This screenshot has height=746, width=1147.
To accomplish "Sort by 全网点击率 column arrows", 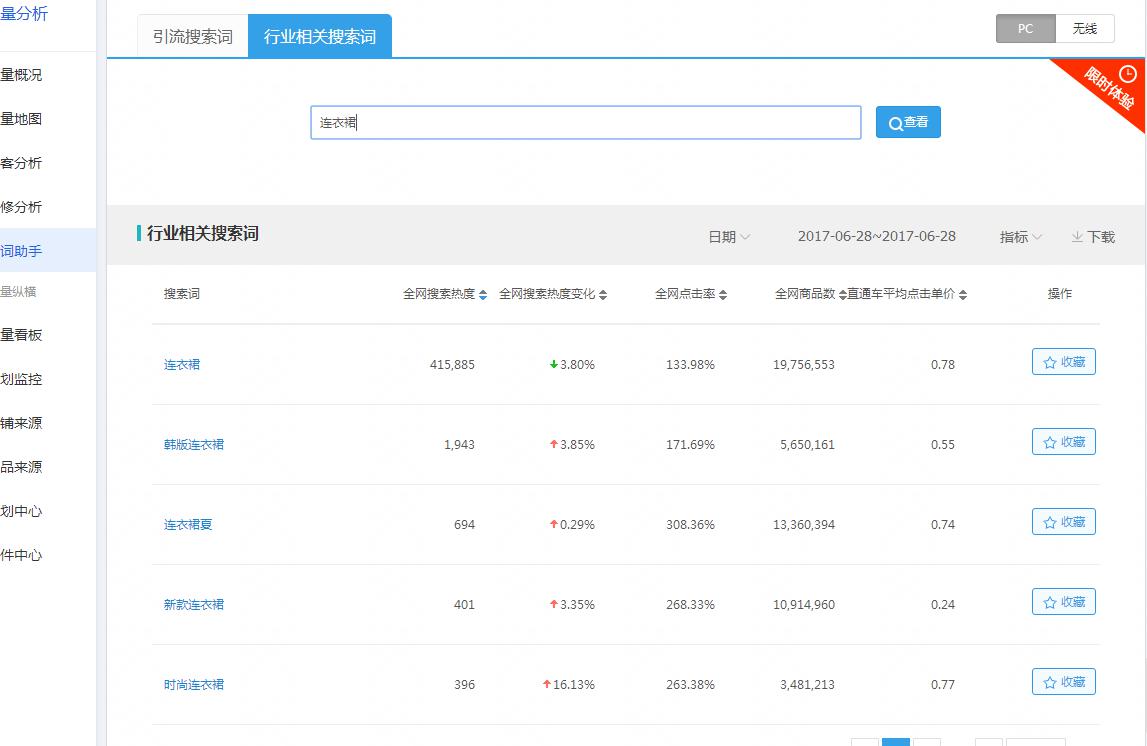I will coord(723,295).
